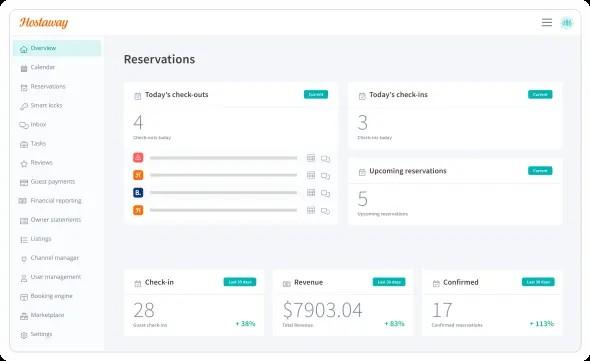590x361 pixels.
Task: Open chat icon in first check-out row
Action: tap(325, 158)
